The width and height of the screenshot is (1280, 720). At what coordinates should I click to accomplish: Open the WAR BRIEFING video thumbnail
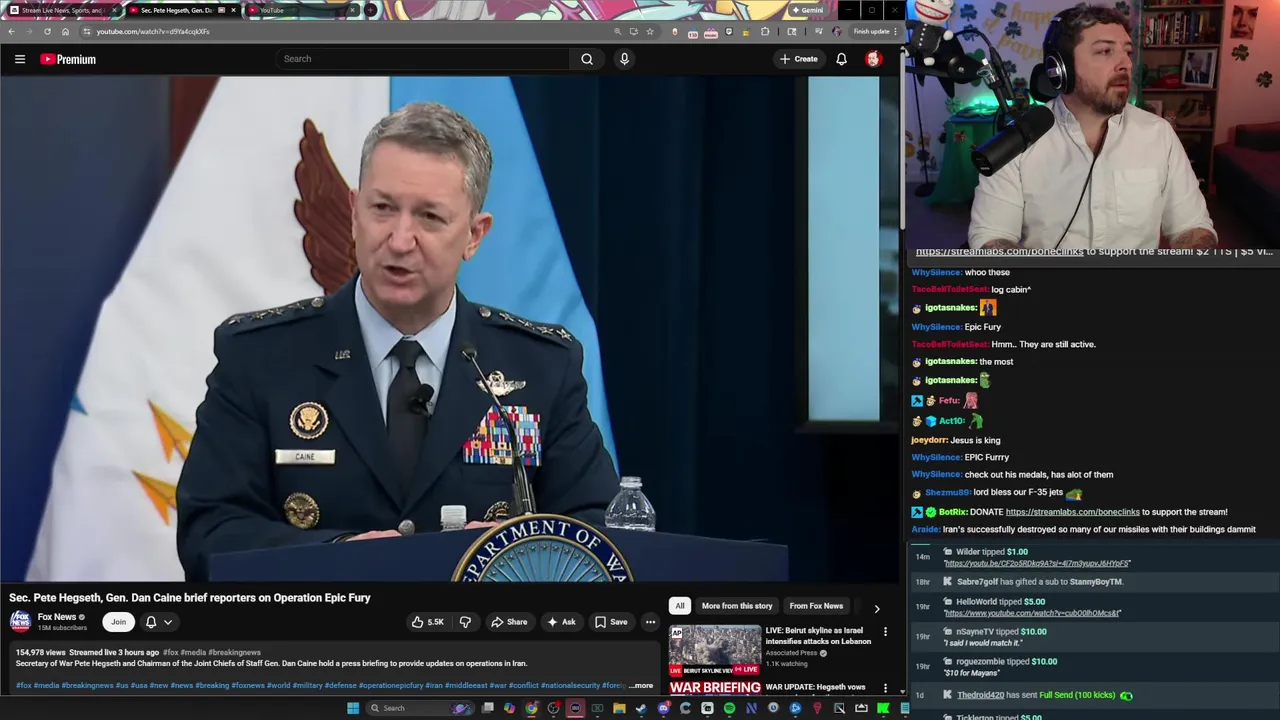point(715,688)
